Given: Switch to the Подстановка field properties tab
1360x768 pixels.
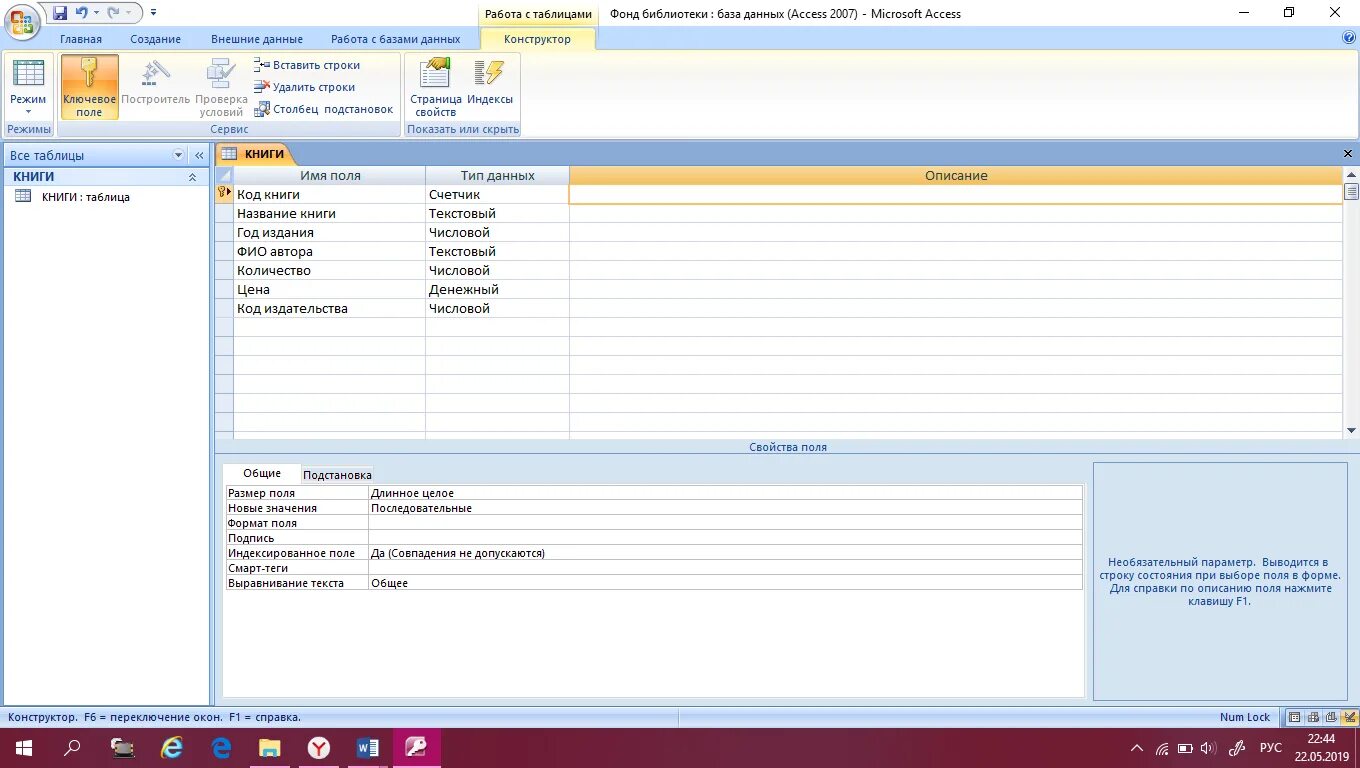Looking at the screenshot, I should [x=337, y=475].
